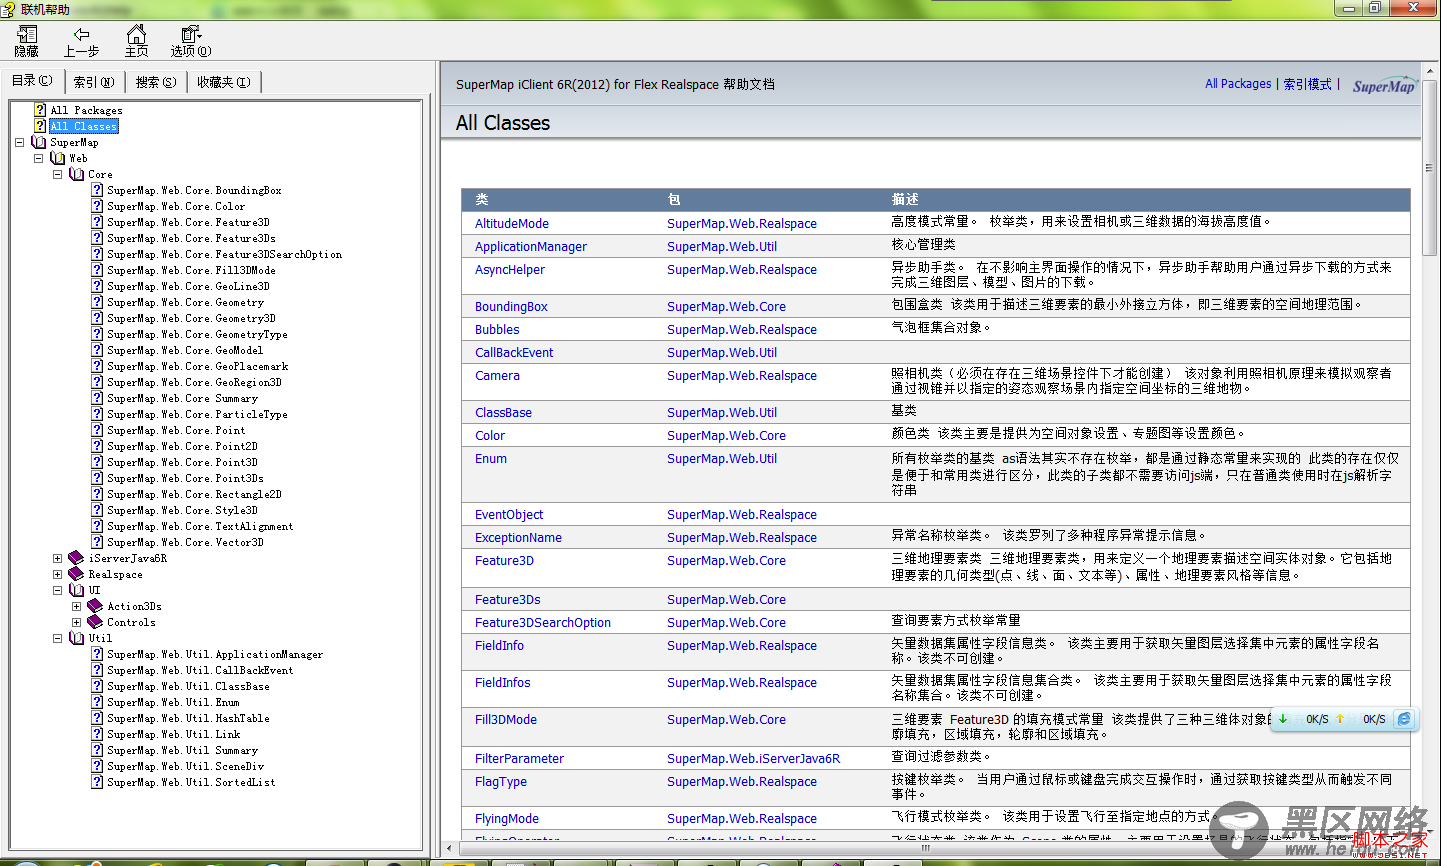Click the 描述 column header
This screenshot has height=866, width=1441.
[x=905, y=199]
